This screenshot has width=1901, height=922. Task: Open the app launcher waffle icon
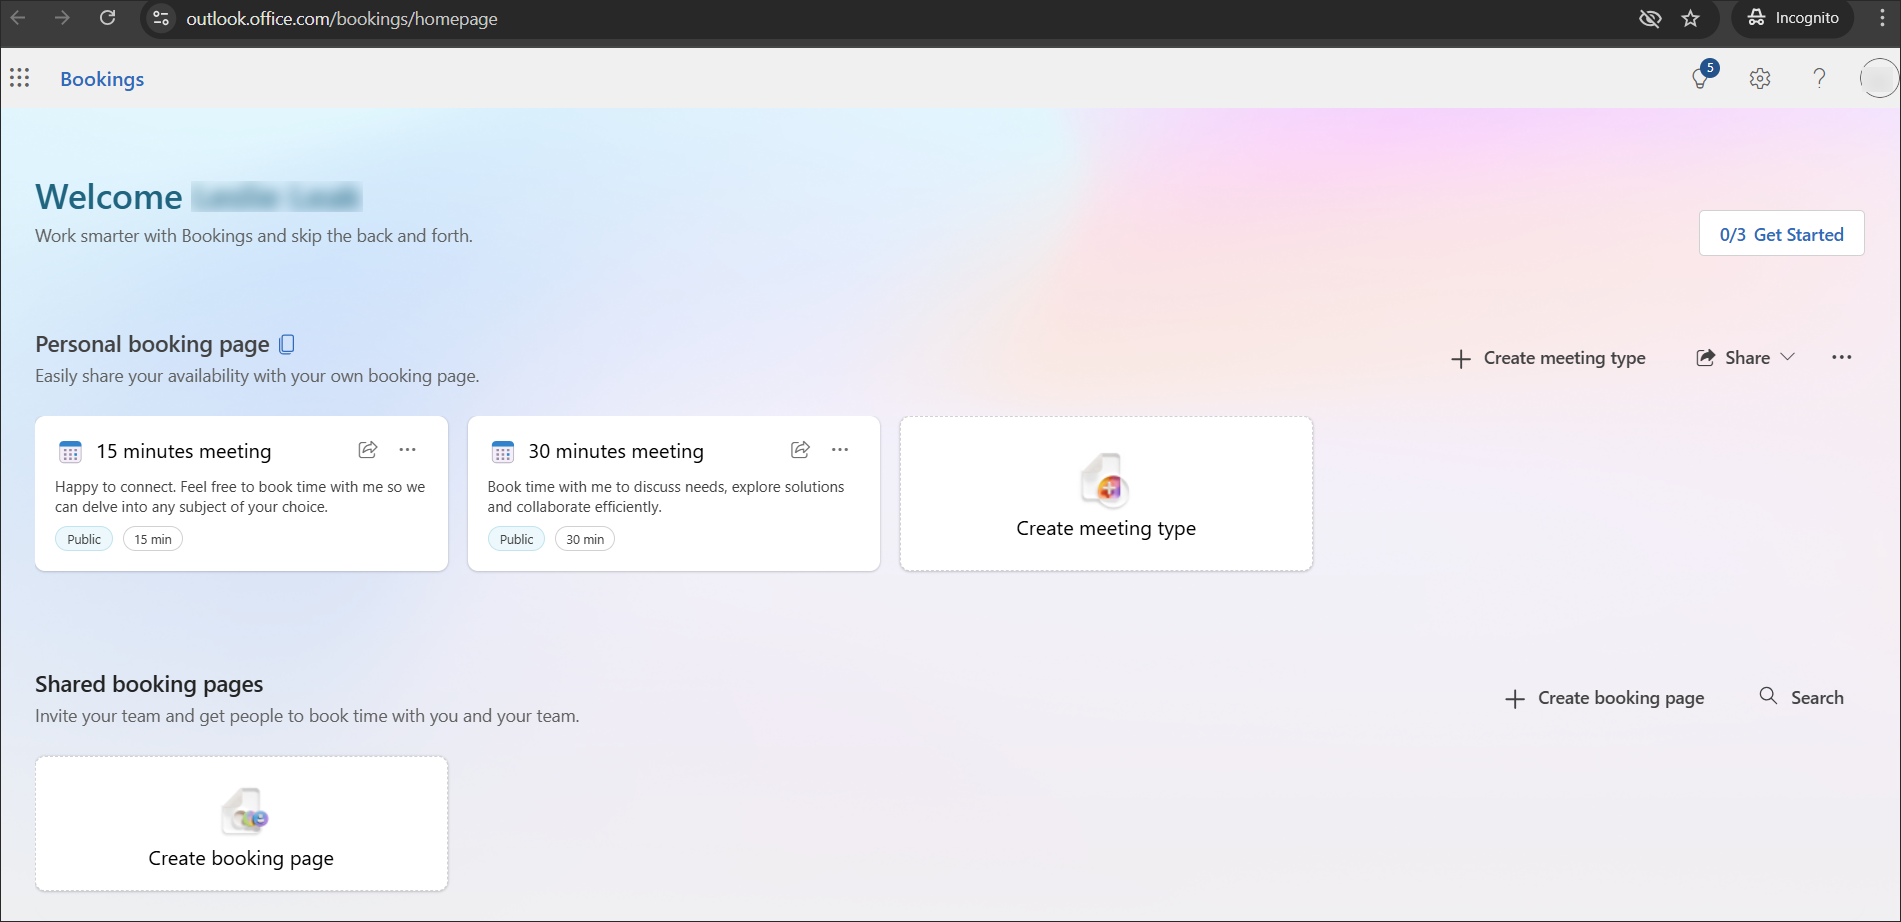pyautogui.click(x=19, y=78)
